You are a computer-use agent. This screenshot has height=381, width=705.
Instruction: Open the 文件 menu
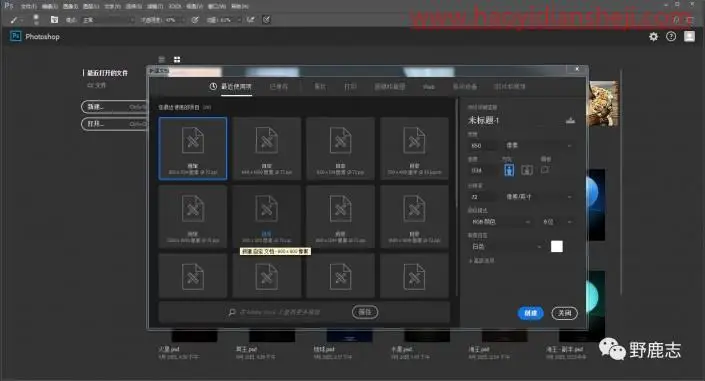28,6
